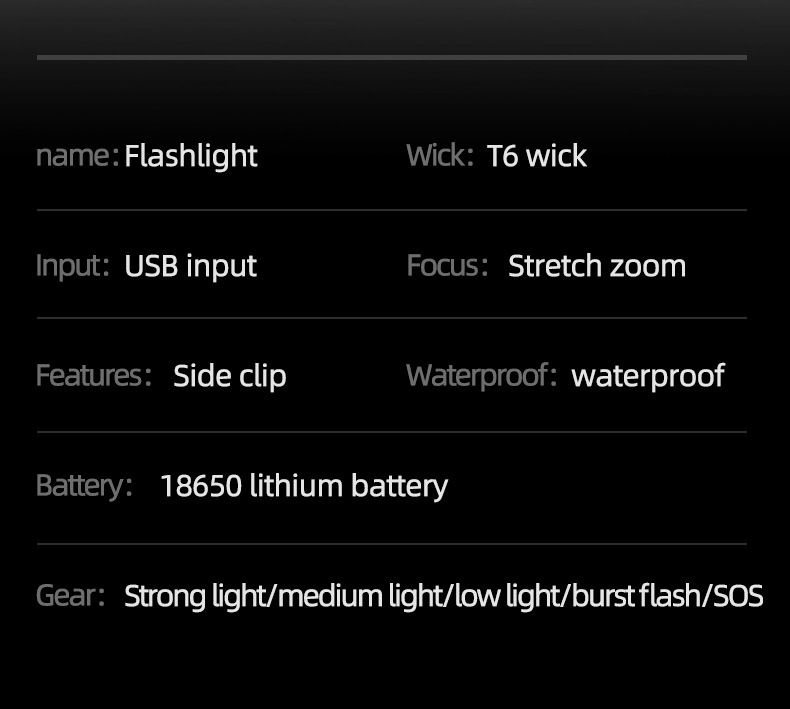Click the "name:" label
Image resolution: width=790 pixels, height=709 pixels.
click(77, 156)
